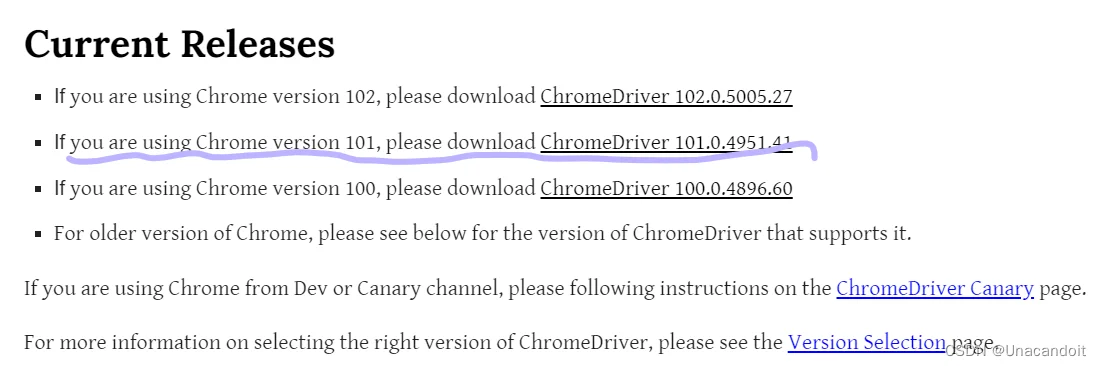Click the word 'Releases' in the heading
The height and width of the screenshot is (366, 1101).
tap(258, 44)
